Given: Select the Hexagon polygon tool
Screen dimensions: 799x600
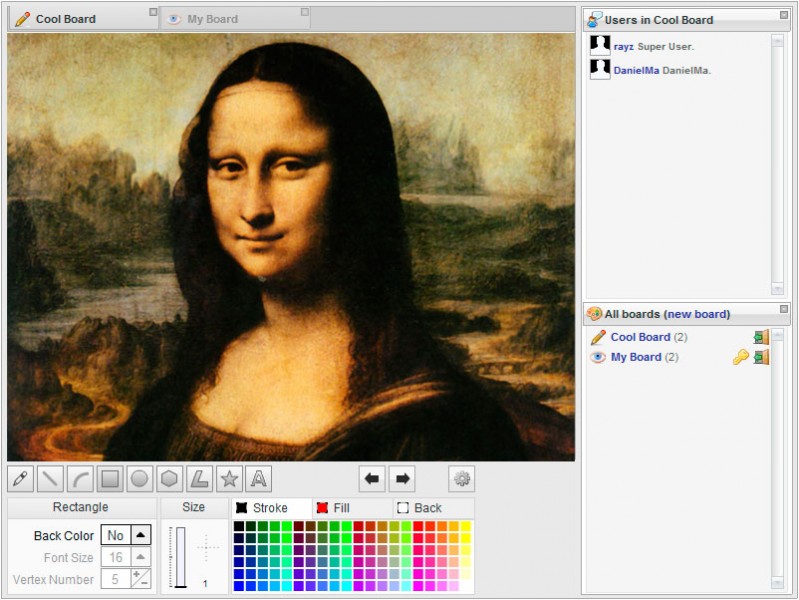Looking at the screenshot, I should 169,479.
